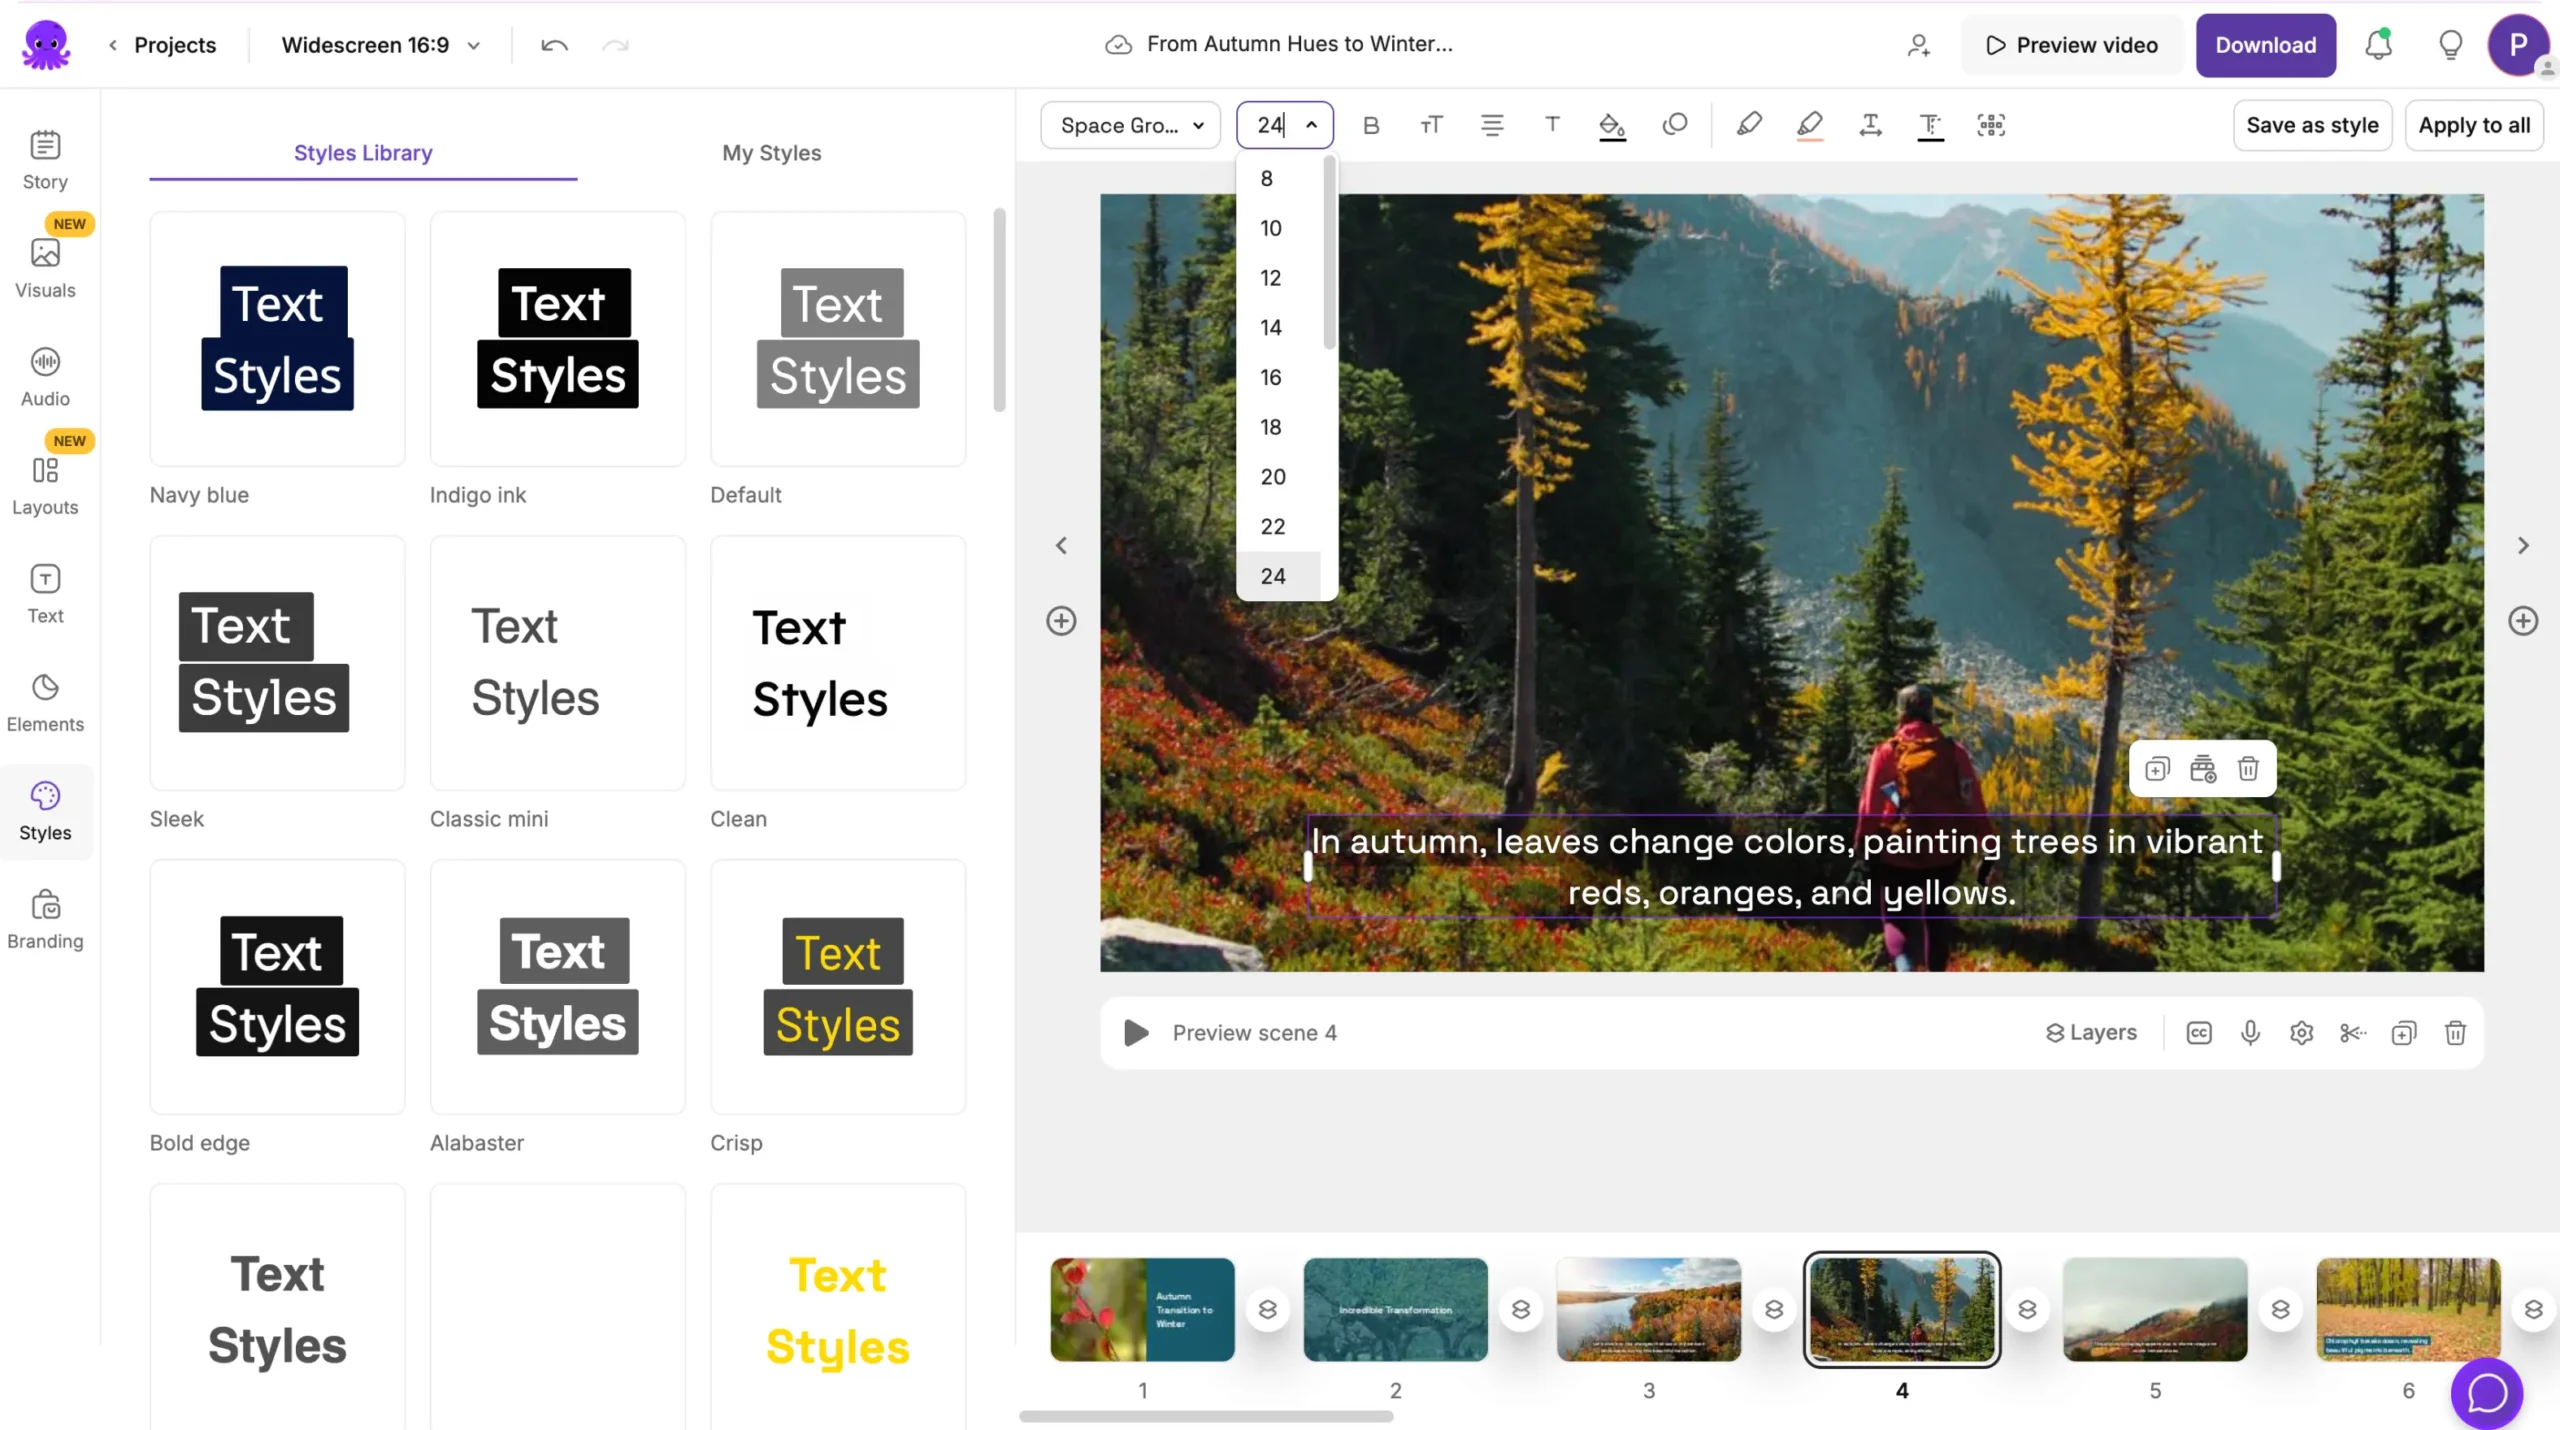Expand the Space Grotesk font dropdown
The image size is (2560, 1430).
(1130, 125)
